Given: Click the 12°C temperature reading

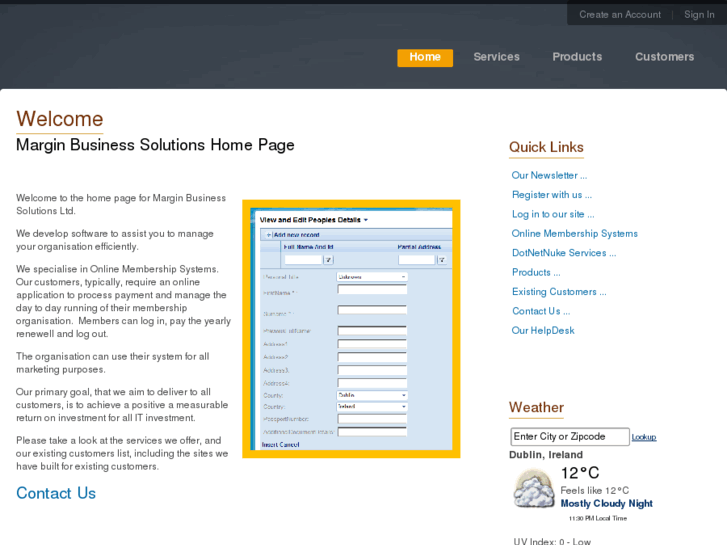Looking at the screenshot, I should click(580, 473).
